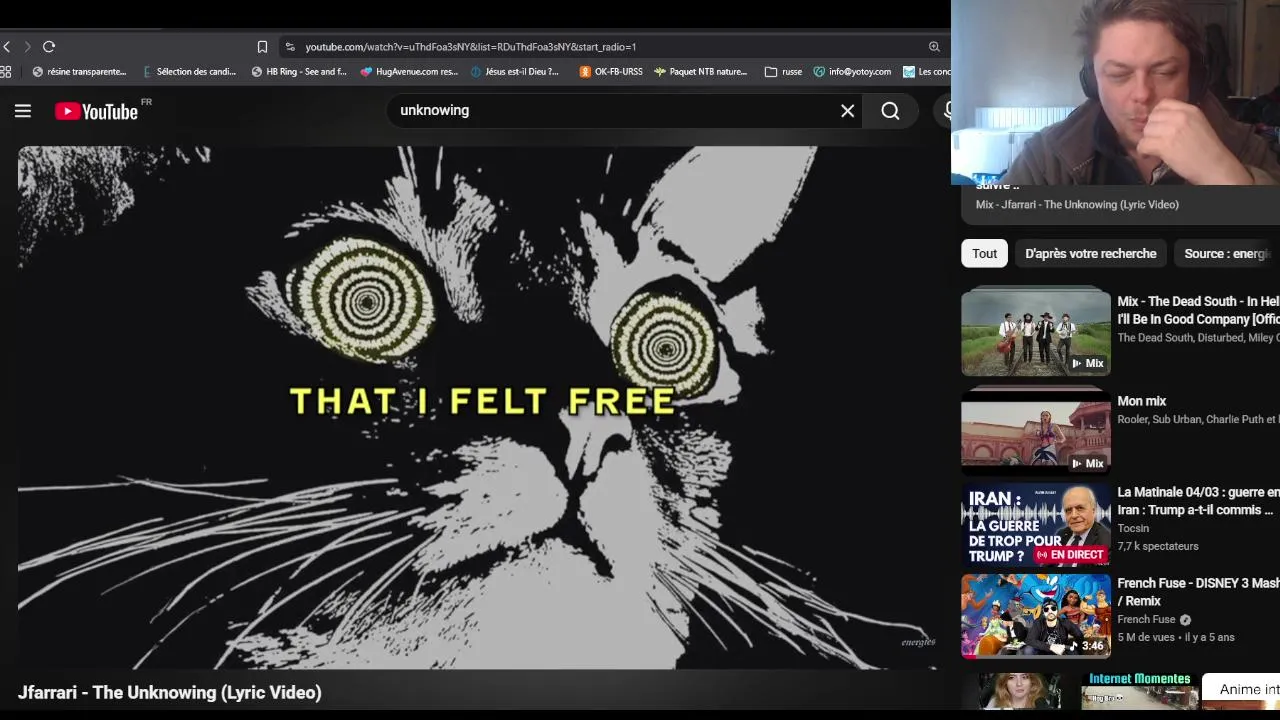The image size is (1280, 720).
Task: Visit the Tocsin channel name
Action: click(x=1133, y=528)
